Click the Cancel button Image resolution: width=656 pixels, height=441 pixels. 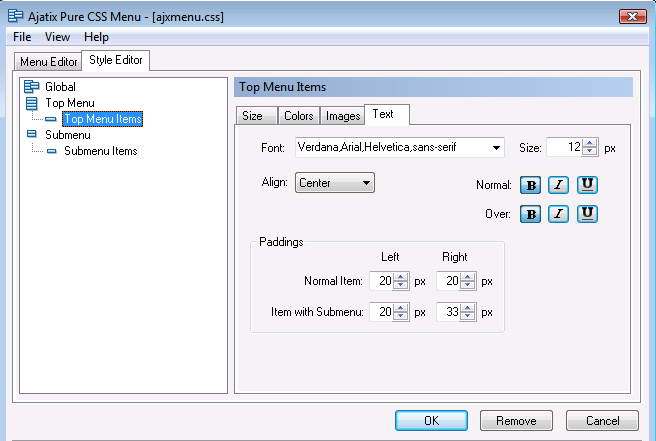[602, 420]
